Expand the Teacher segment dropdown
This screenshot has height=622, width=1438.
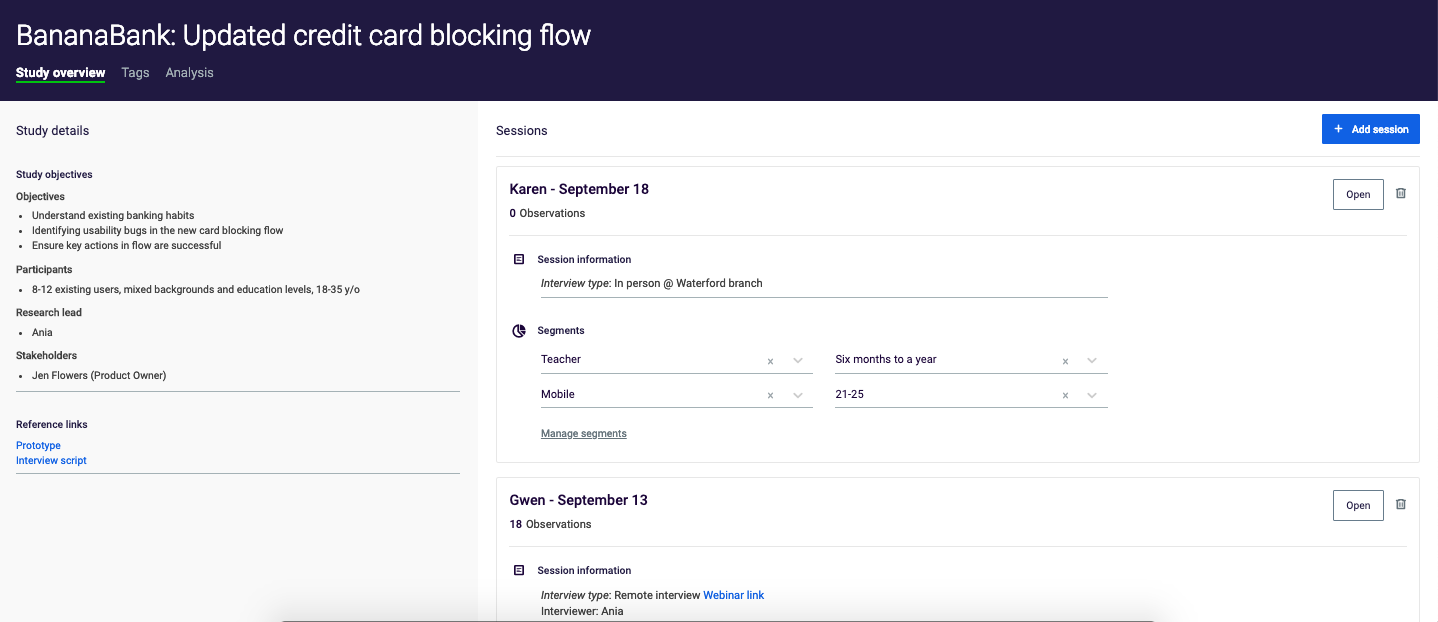pyautogui.click(x=798, y=361)
